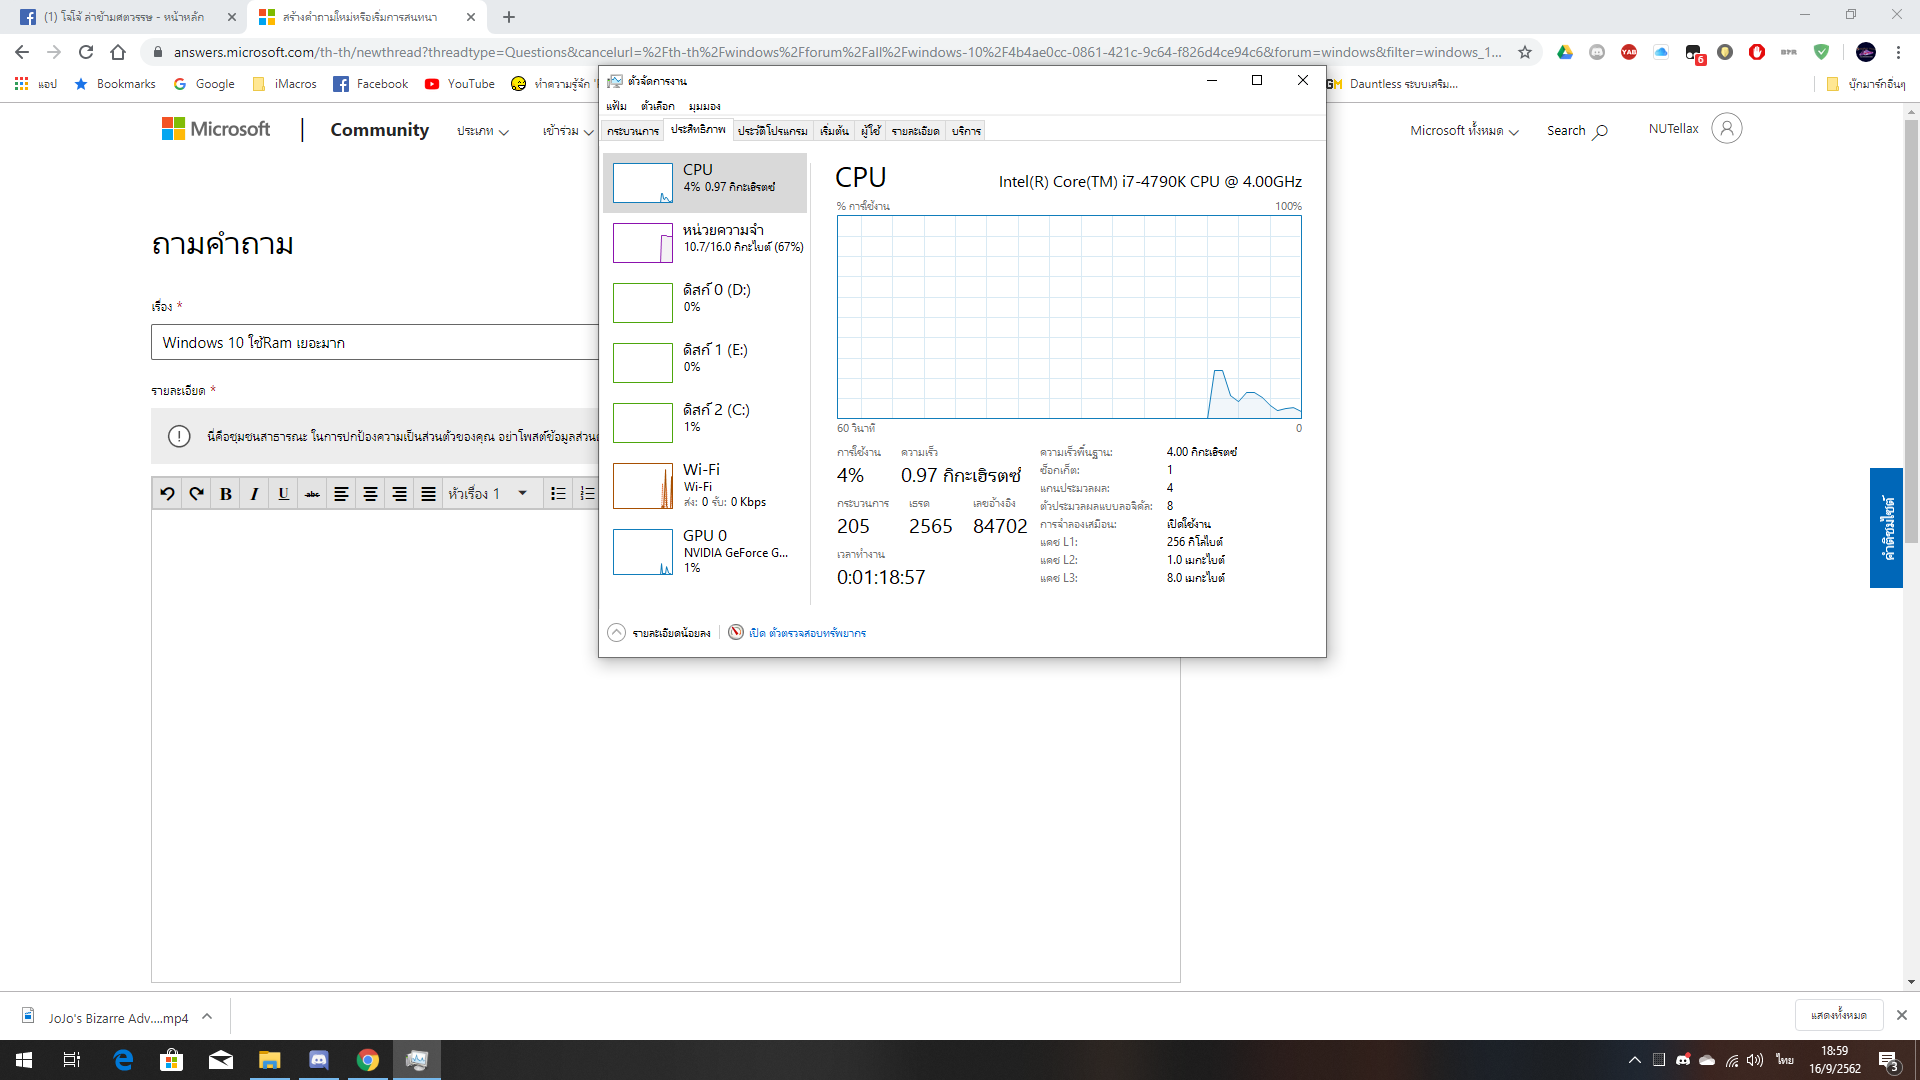The width and height of the screenshot is (1920, 1080).
Task: Open the Task Manager View menu
Action: coord(704,106)
